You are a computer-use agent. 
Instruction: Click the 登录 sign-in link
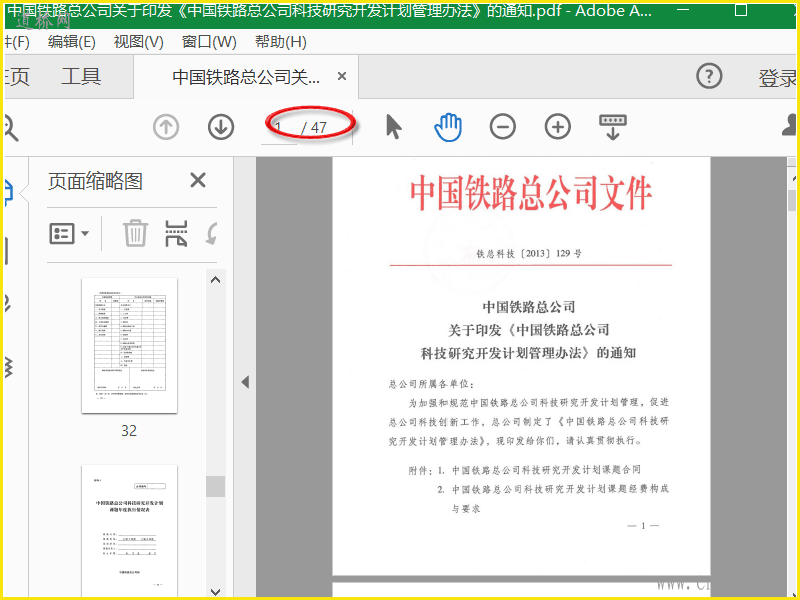778,78
